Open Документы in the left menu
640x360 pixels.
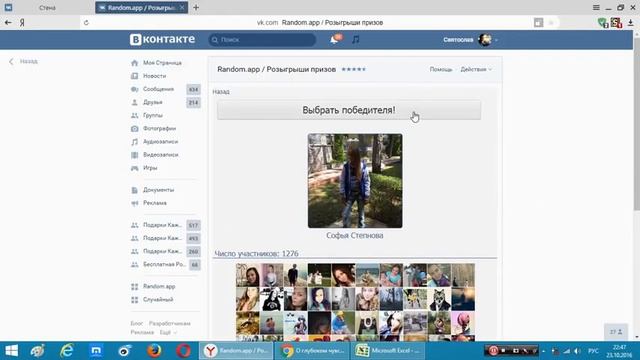(x=158, y=190)
